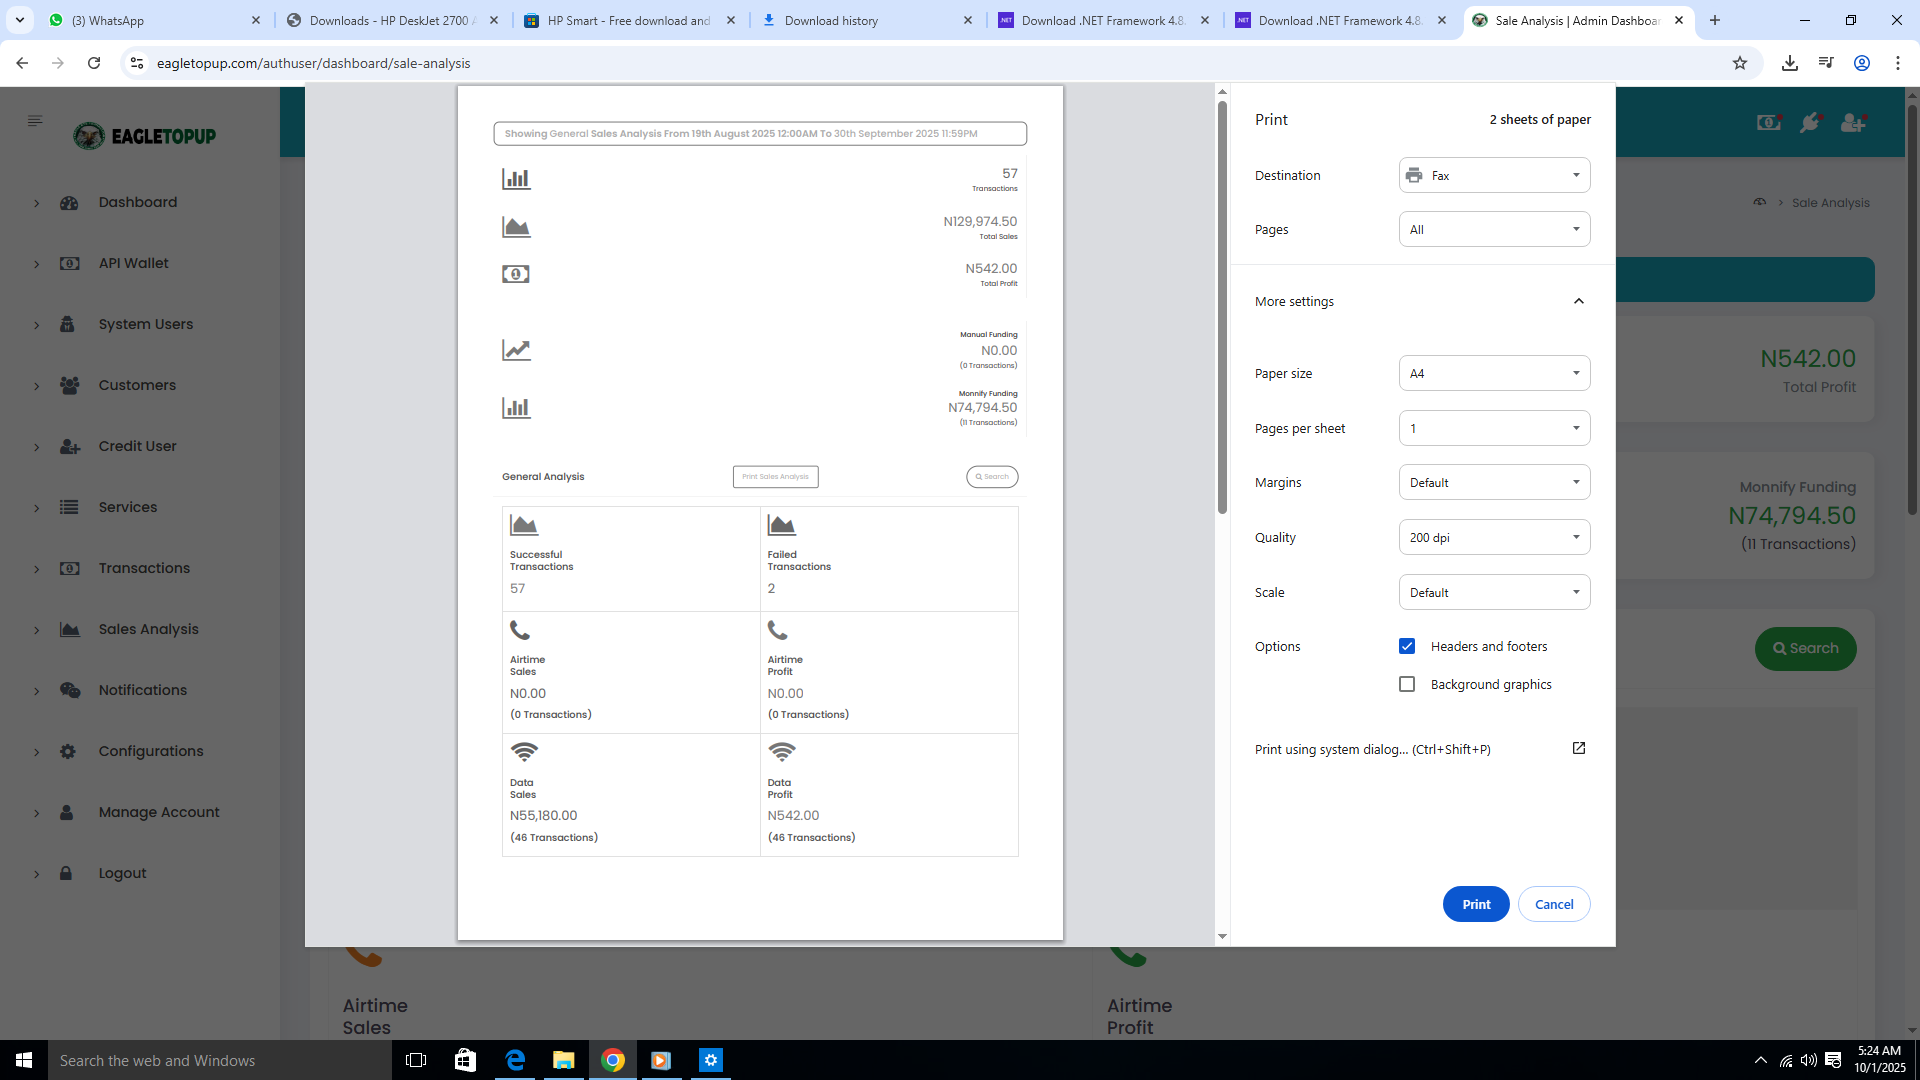Uncheck Headers and footers option

1407,646
